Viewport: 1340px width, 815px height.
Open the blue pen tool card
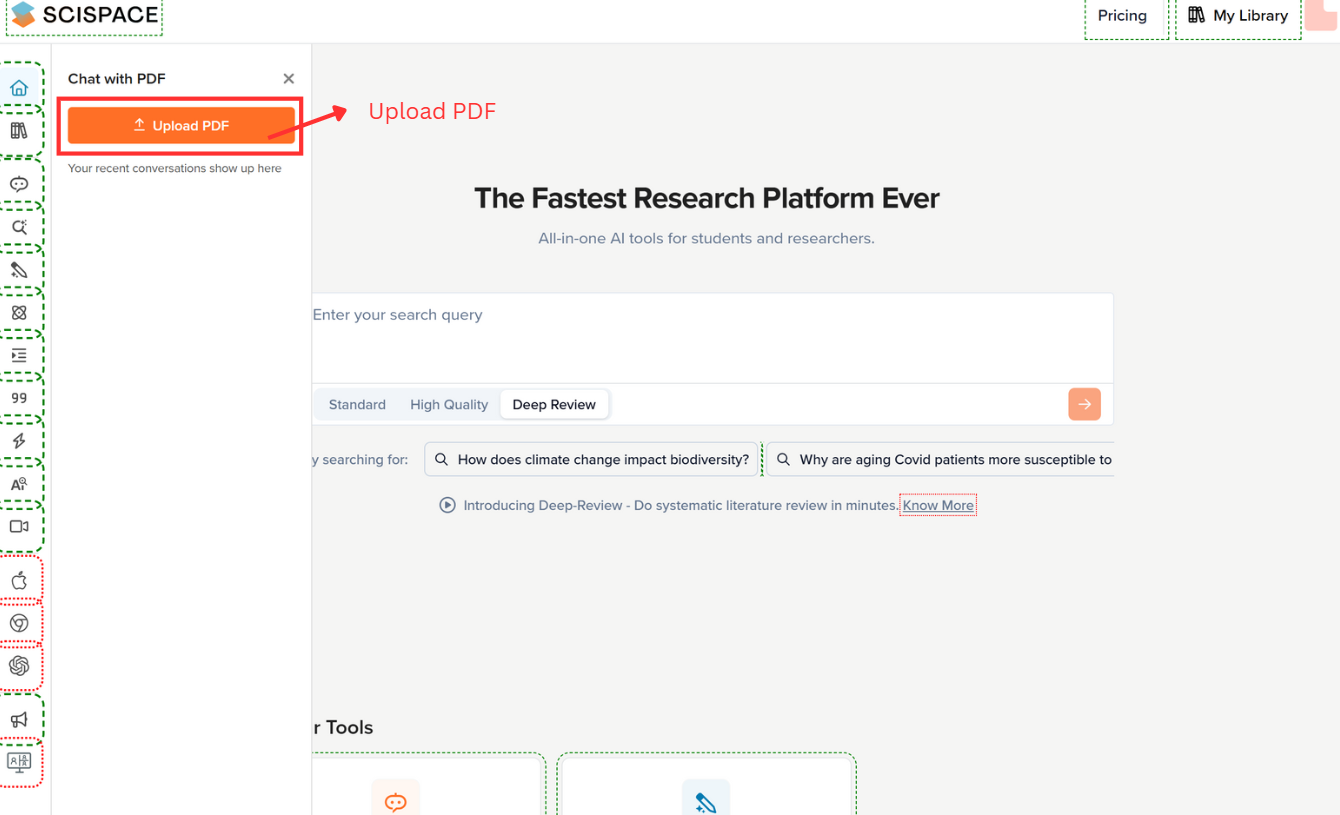tap(706, 788)
